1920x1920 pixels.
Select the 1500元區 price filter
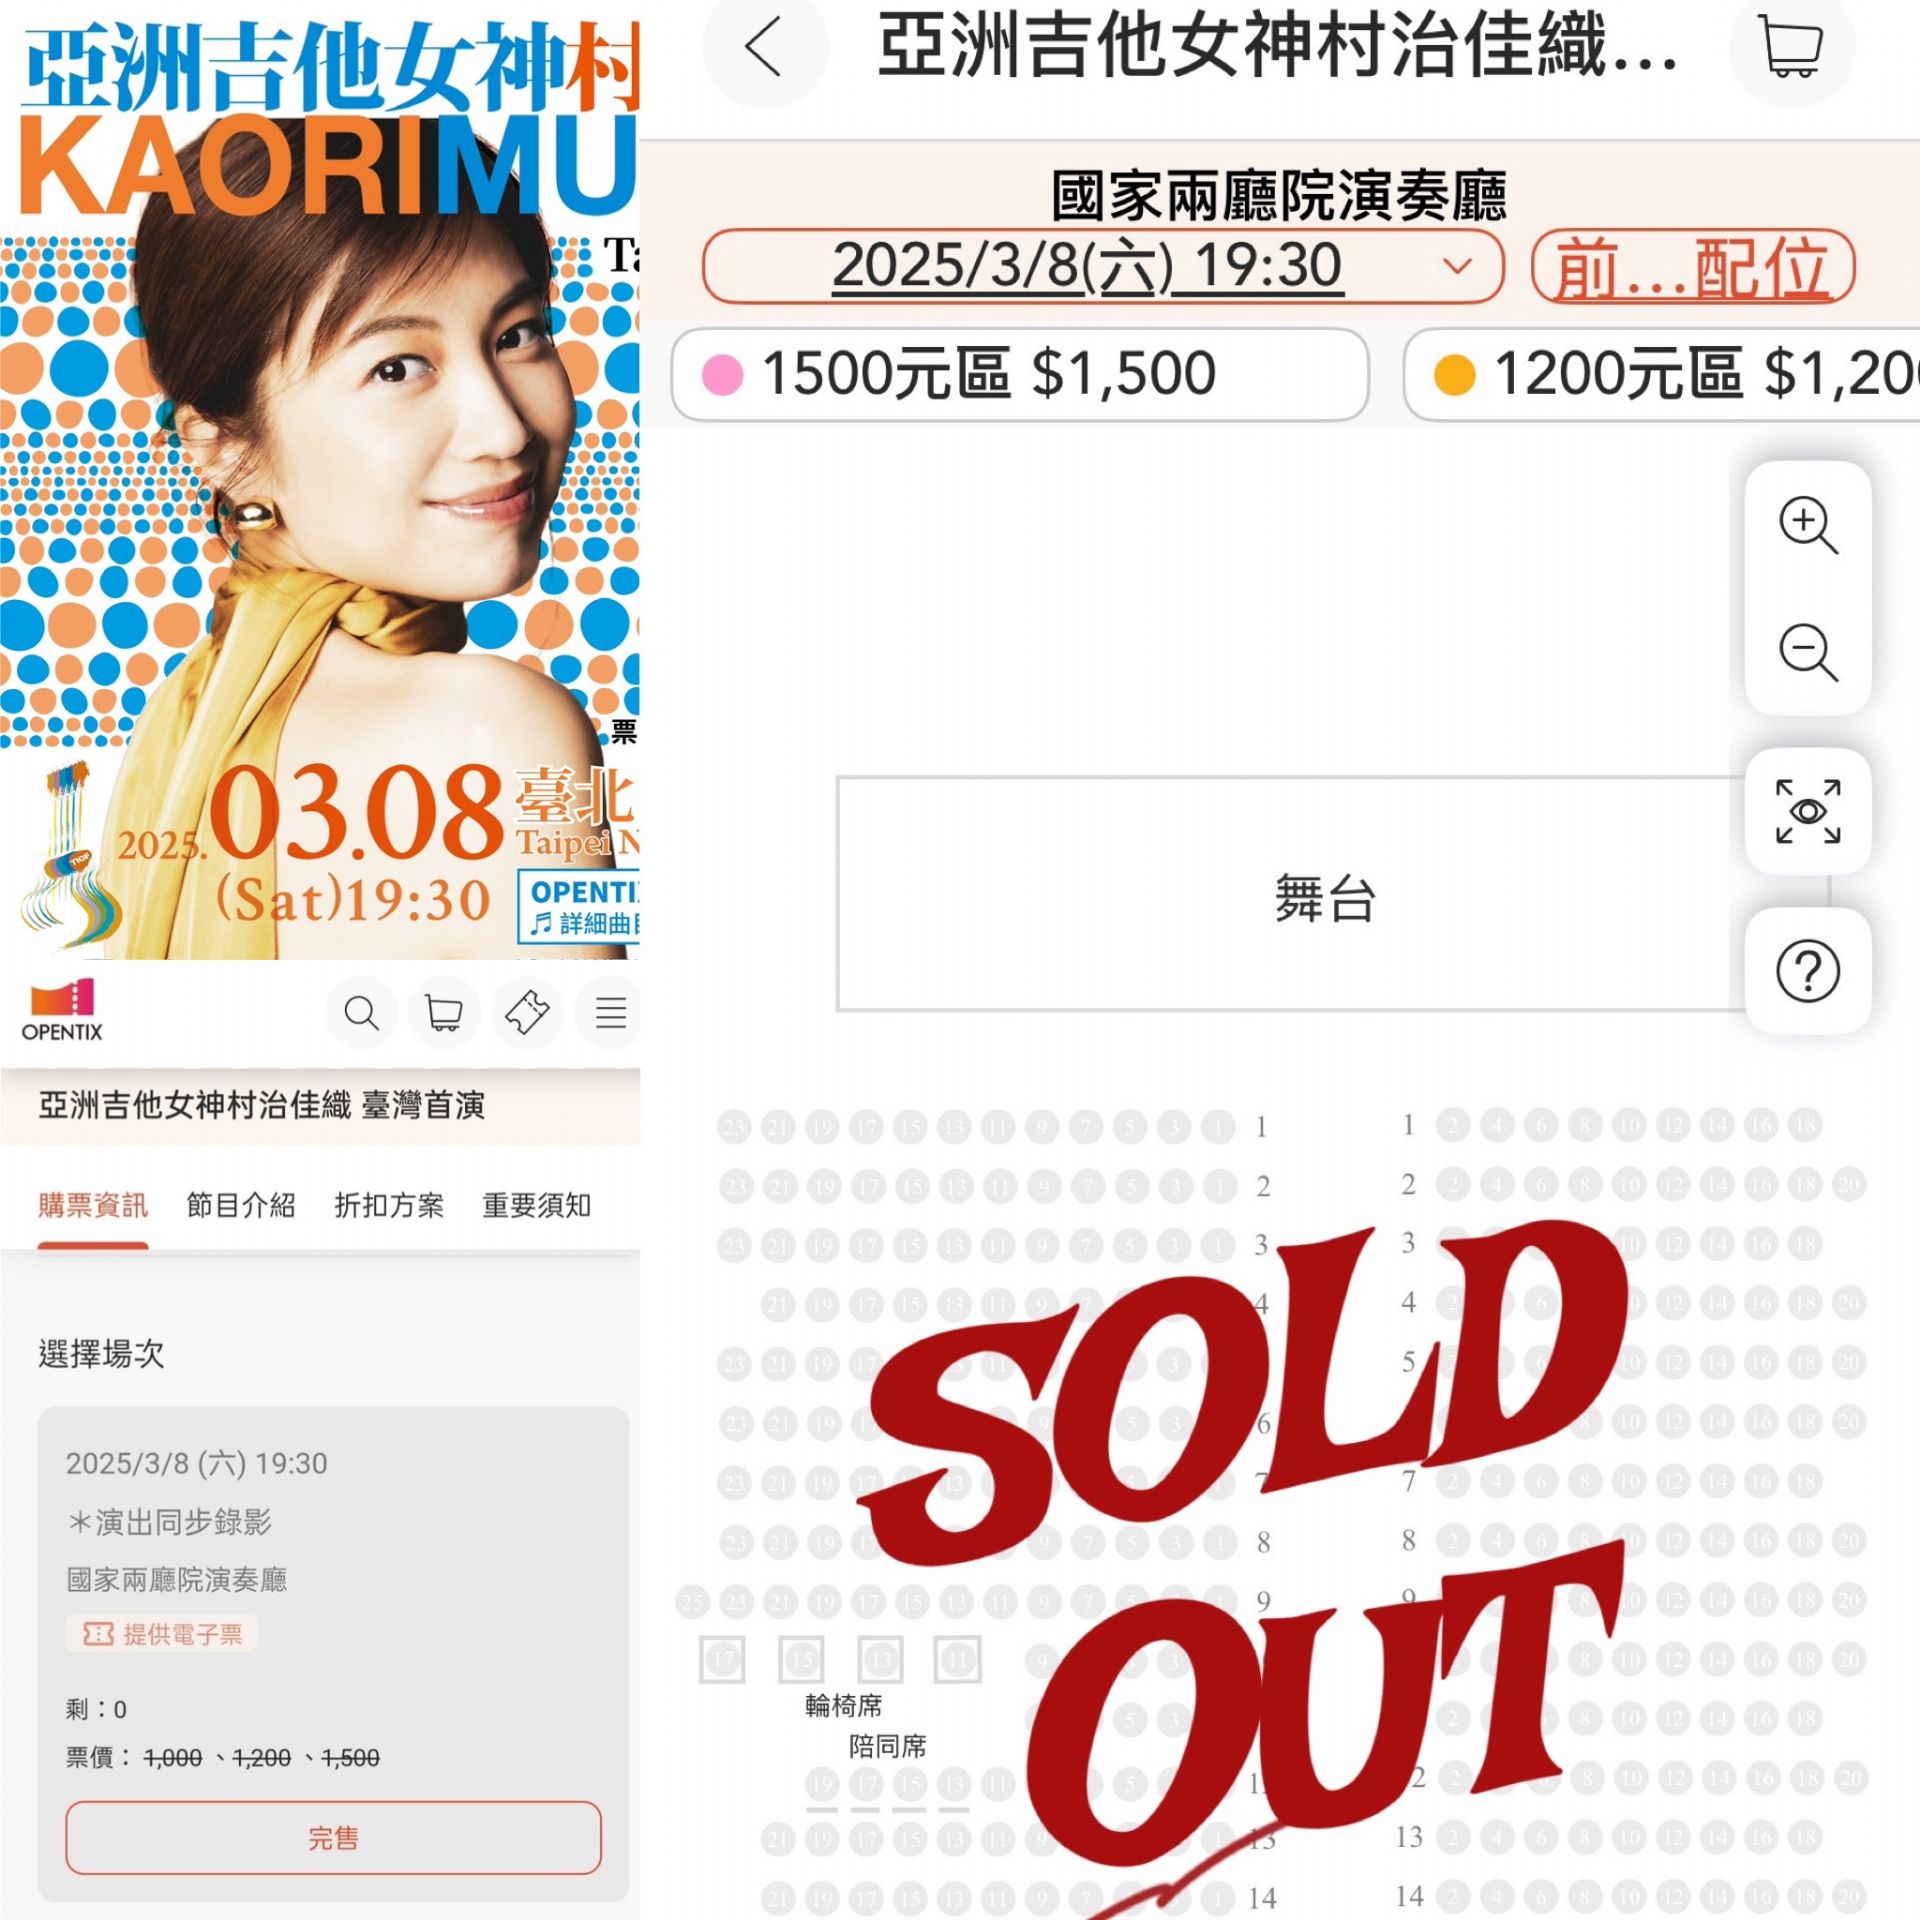click(1020, 374)
